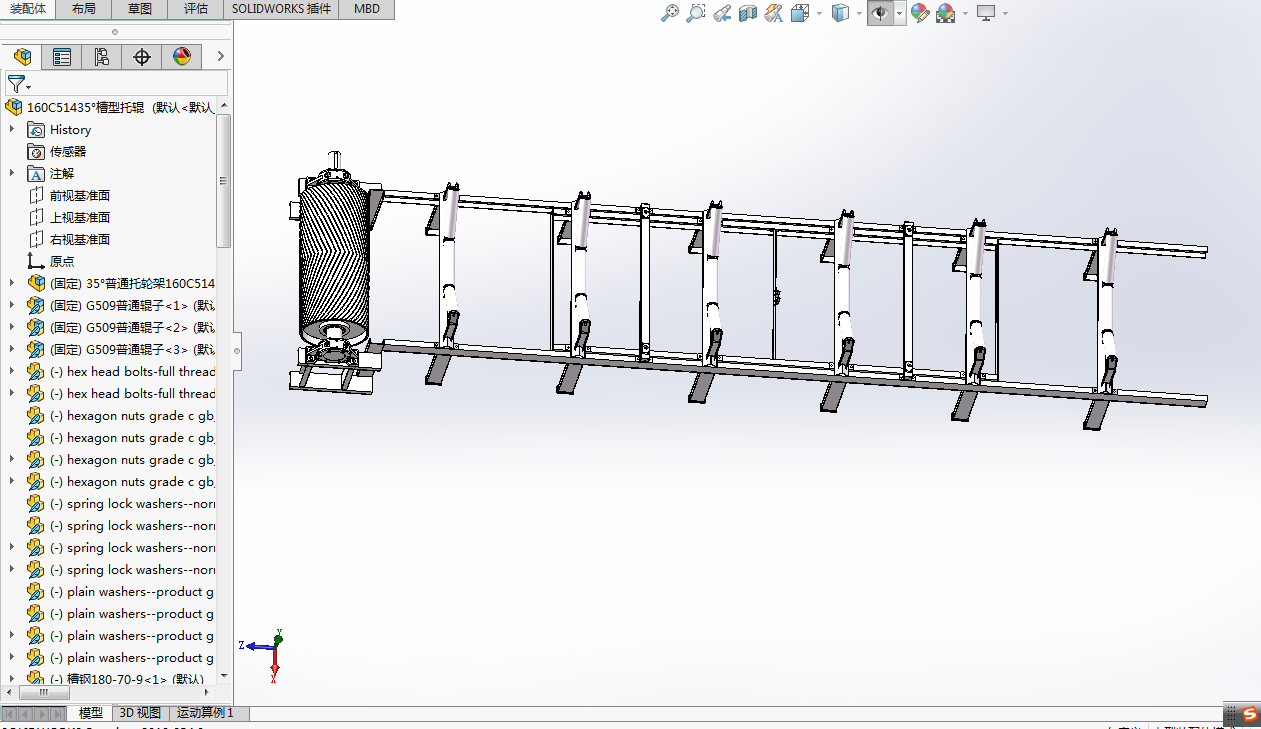Switch to the 评估 ribbon tab
This screenshot has height=729, width=1261.
[x=196, y=9]
